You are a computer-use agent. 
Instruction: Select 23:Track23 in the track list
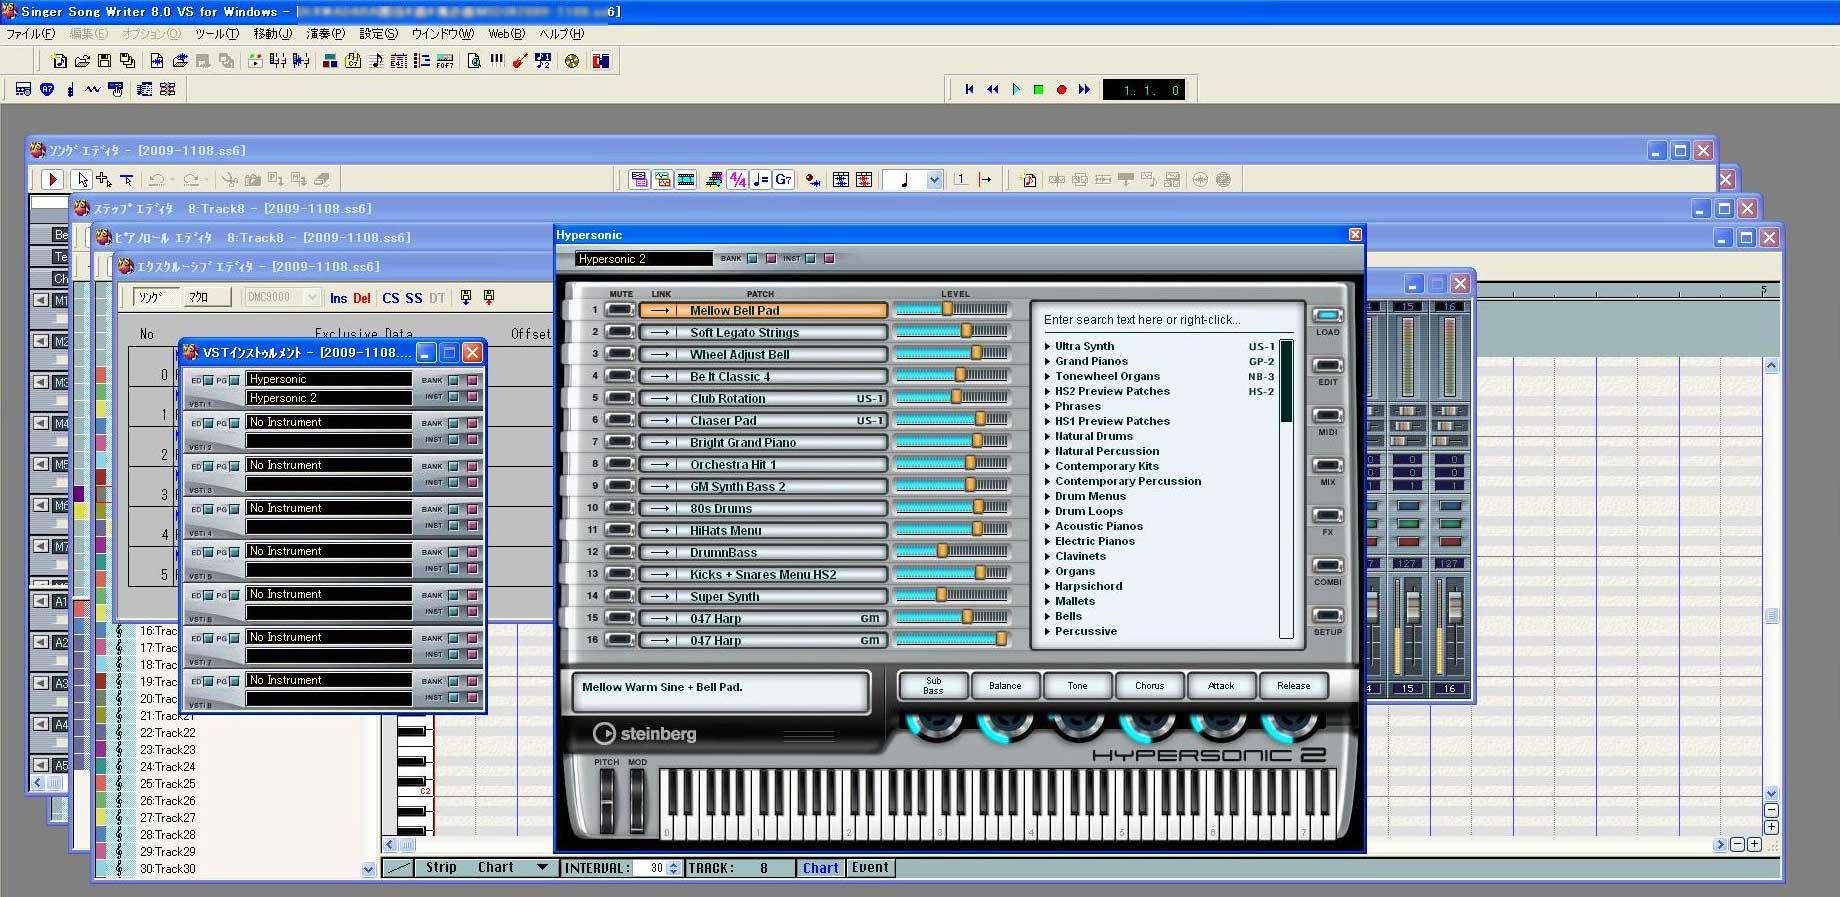pos(168,750)
